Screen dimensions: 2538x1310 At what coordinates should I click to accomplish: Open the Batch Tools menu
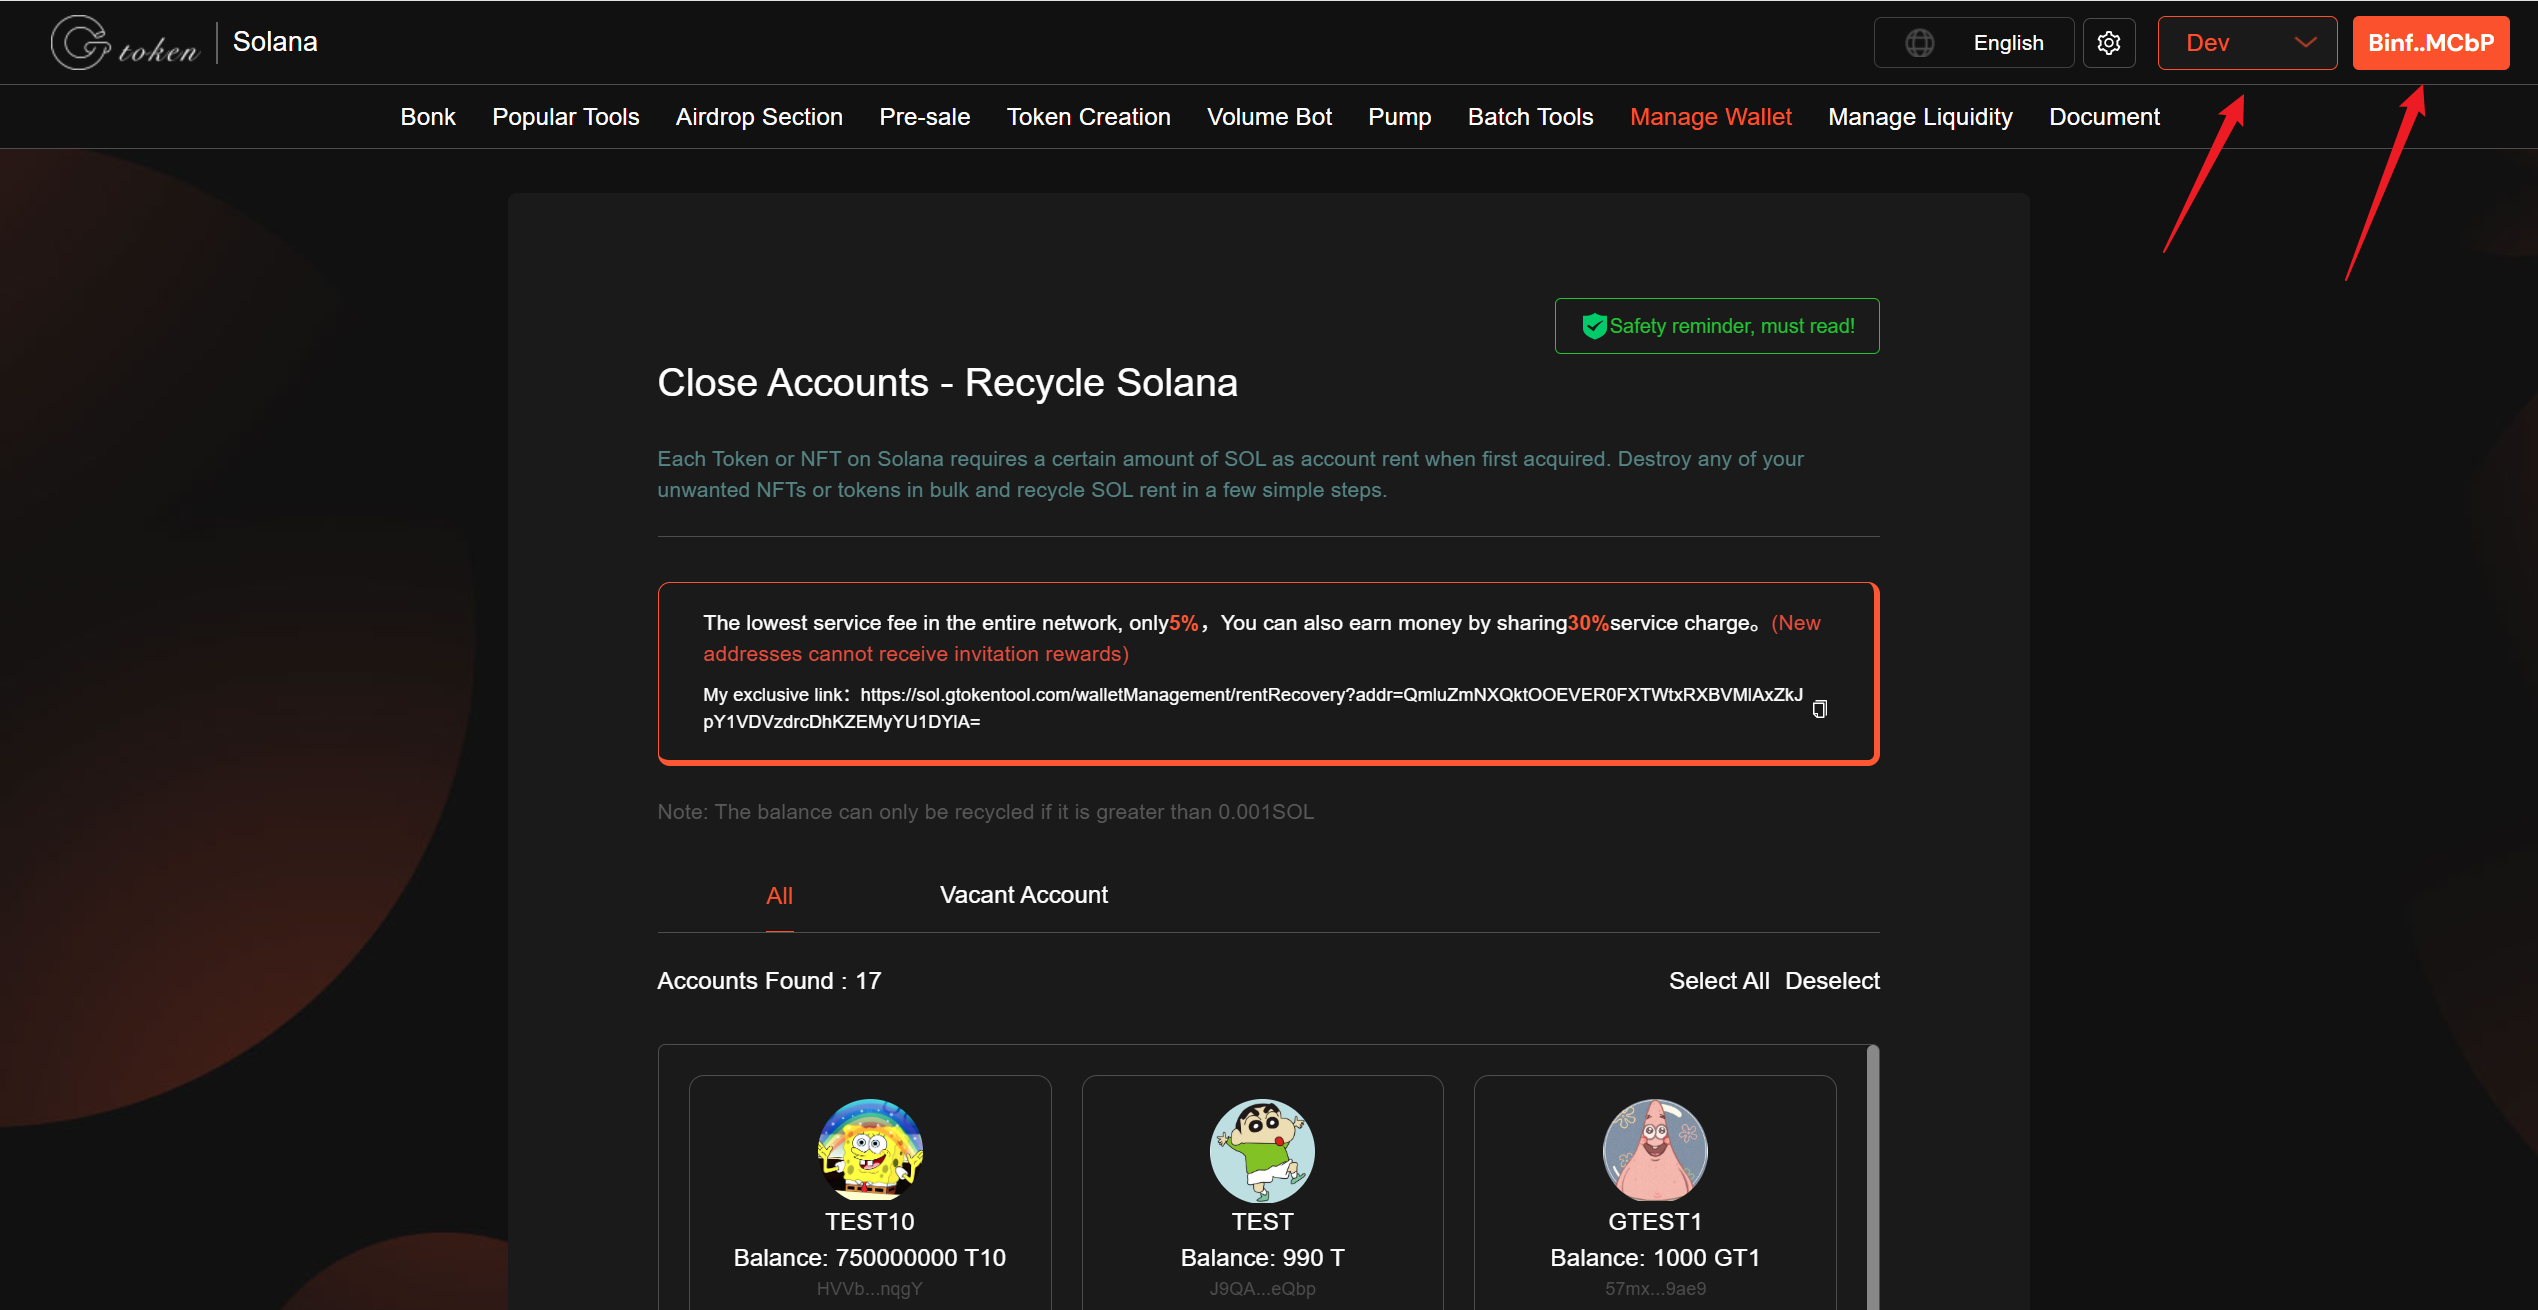[1530, 117]
